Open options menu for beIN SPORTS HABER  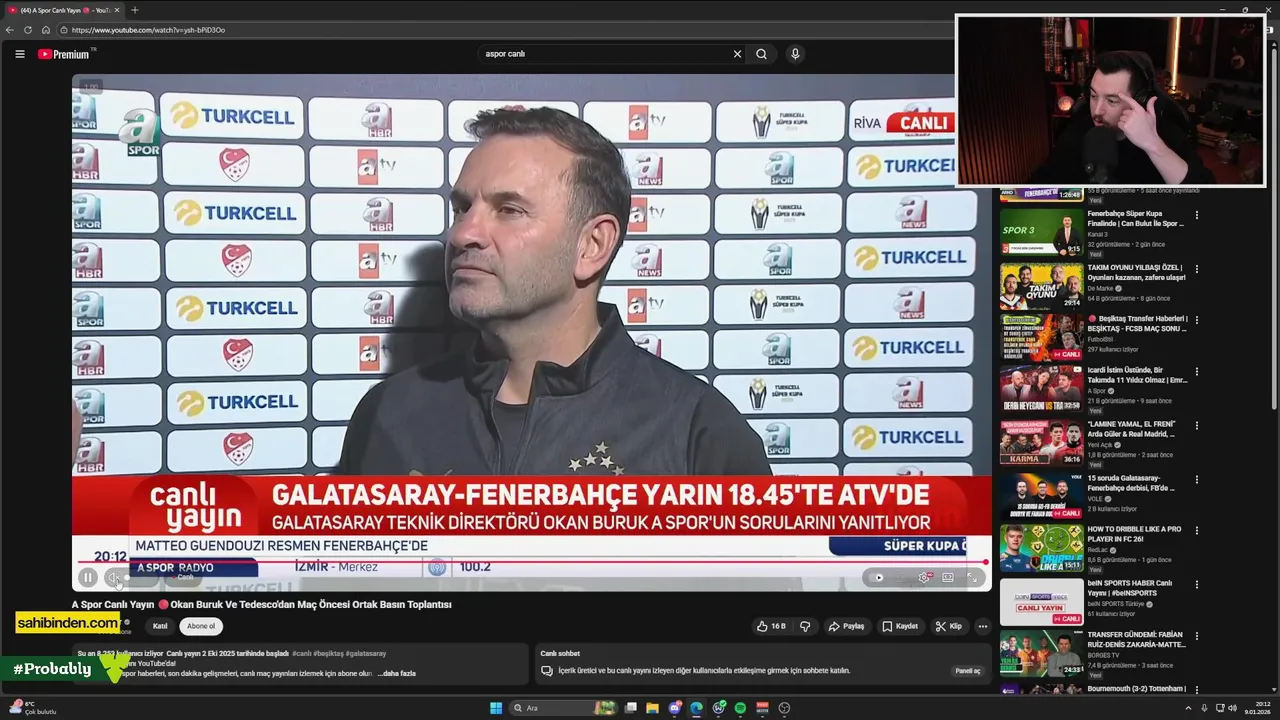click(x=1196, y=584)
